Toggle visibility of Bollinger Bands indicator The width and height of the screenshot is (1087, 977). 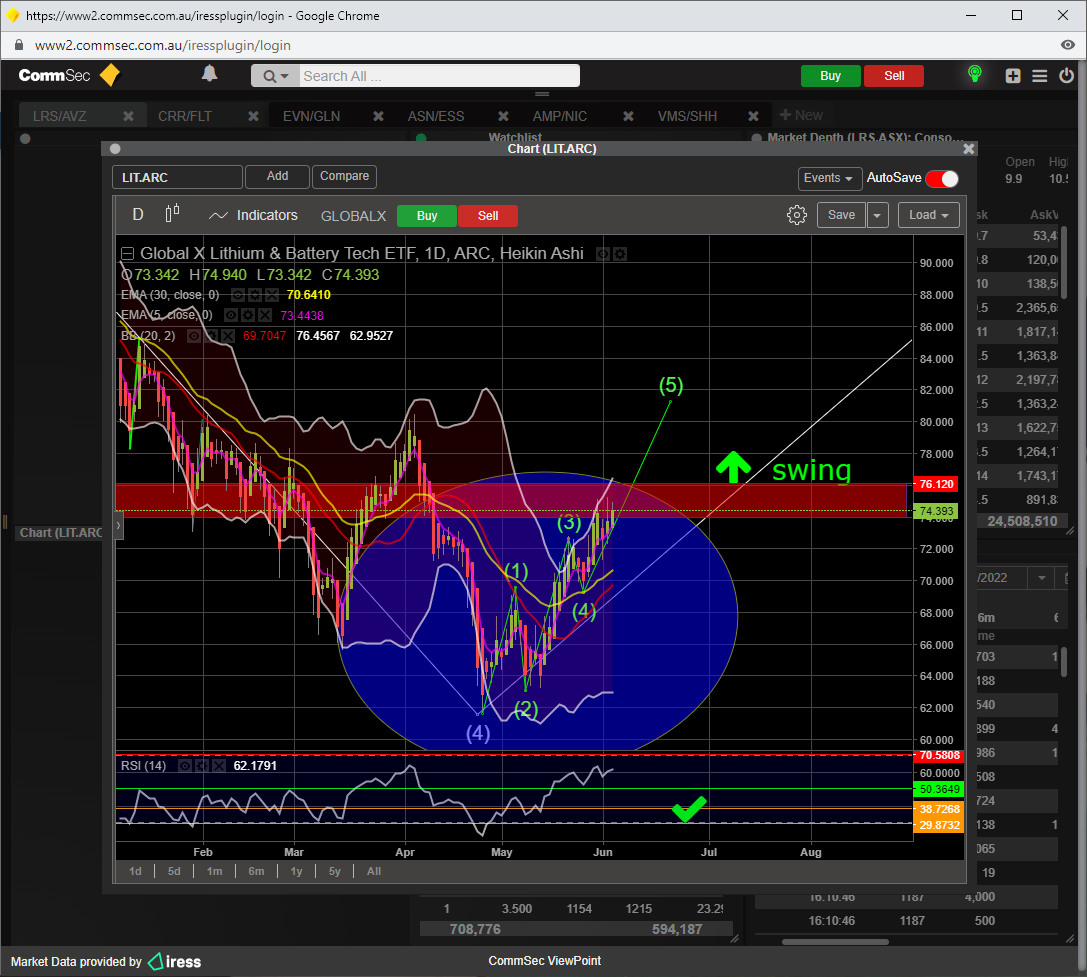click(x=194, y=336)
